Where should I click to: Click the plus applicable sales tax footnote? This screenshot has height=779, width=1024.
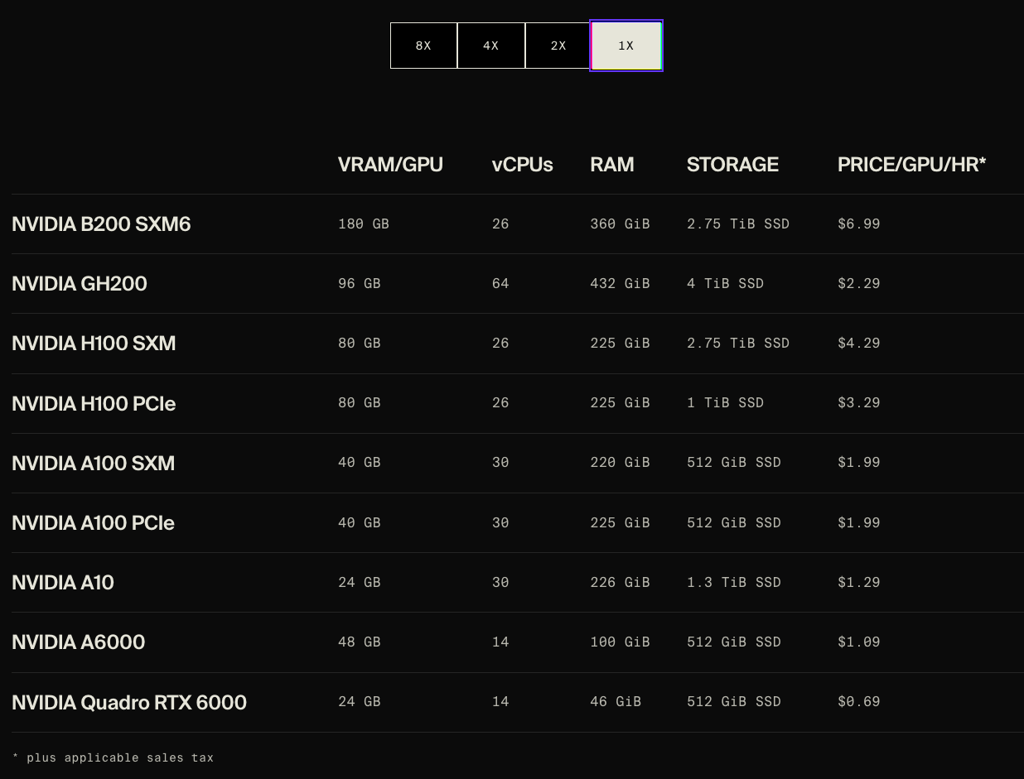(113, 757)
